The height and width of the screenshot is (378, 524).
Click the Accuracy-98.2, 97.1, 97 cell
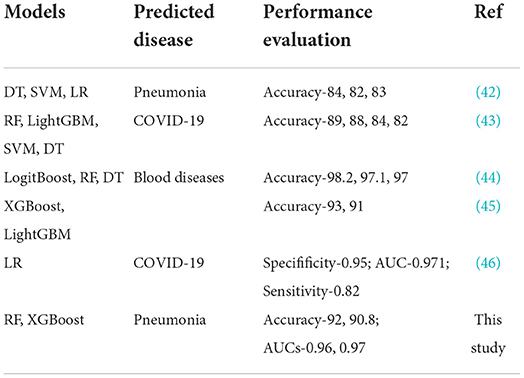(336, 178)
